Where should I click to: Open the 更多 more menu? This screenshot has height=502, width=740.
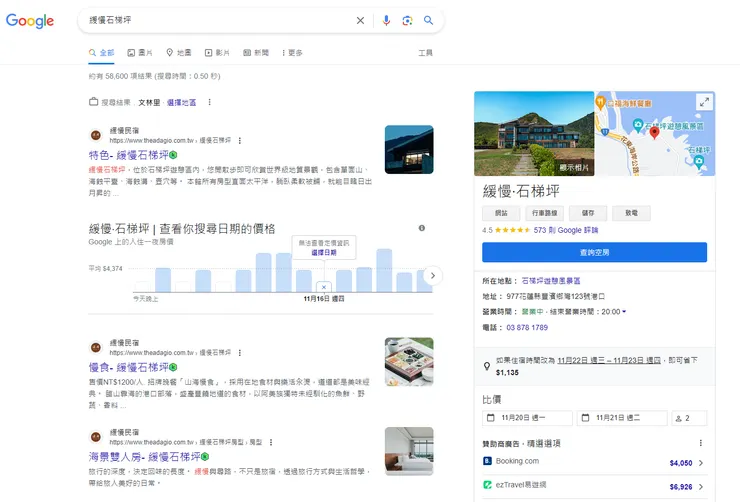[x=292, y=52]
